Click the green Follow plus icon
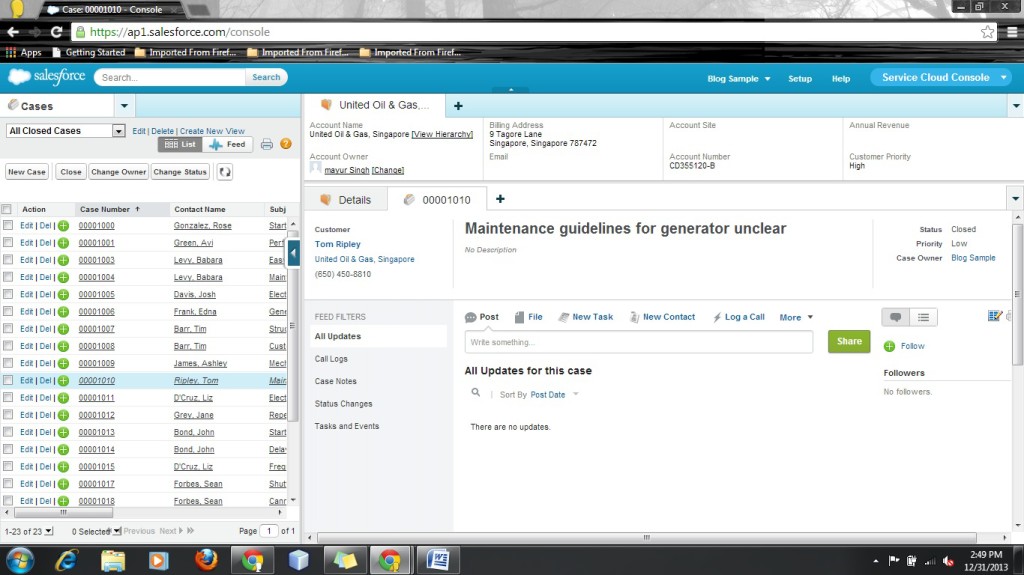 pyautogui.click(x=889, y=346)
